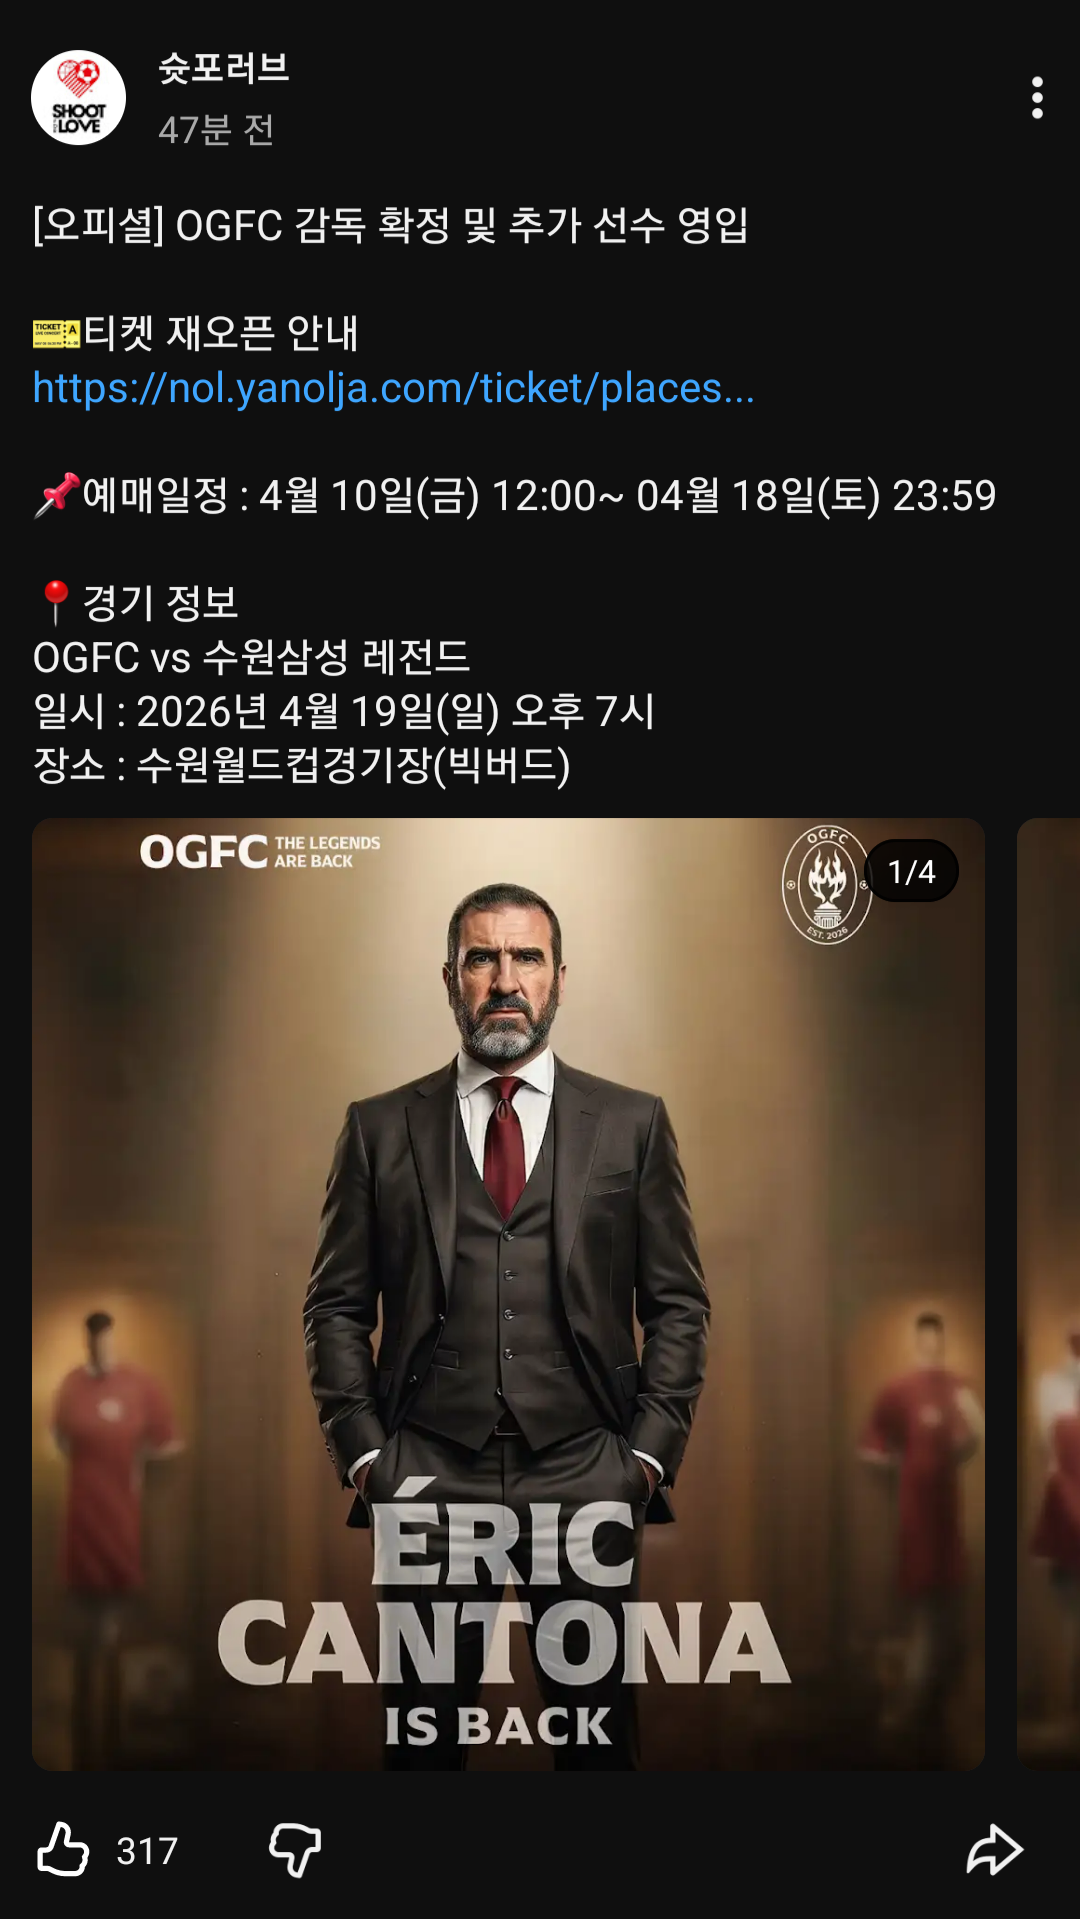Open the three-dot post options menu
This screenshot has height=1919, width=1080.
tap(1037, 97)
